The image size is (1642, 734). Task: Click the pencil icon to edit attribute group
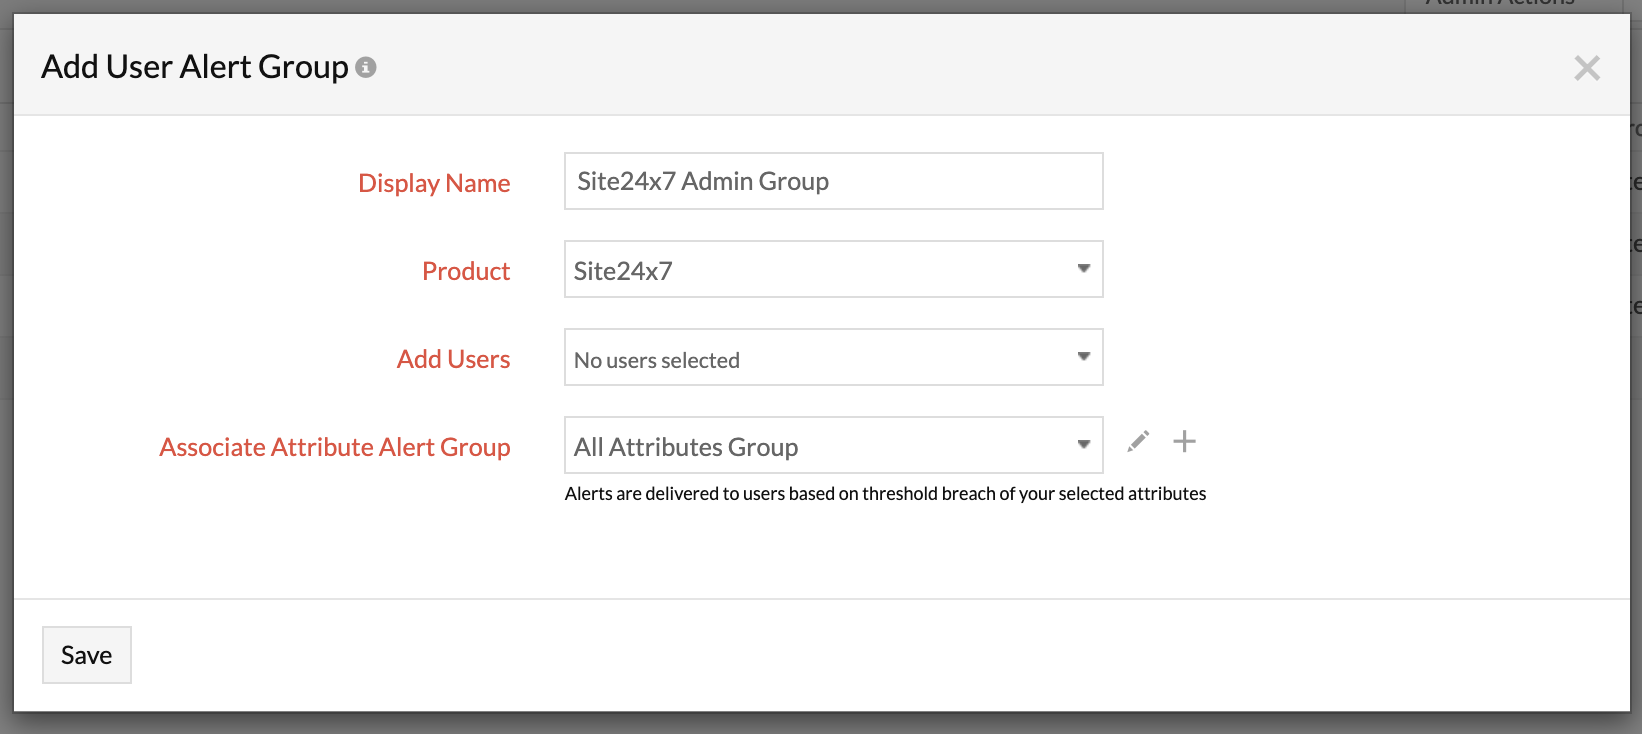coord(1138,442)
